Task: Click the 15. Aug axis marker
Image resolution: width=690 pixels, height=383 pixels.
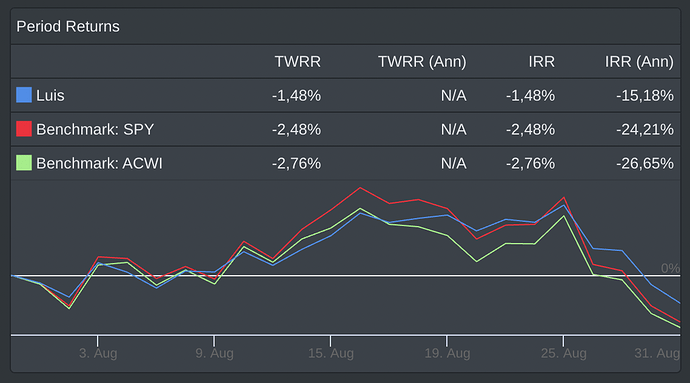Action: pos(330,353)
